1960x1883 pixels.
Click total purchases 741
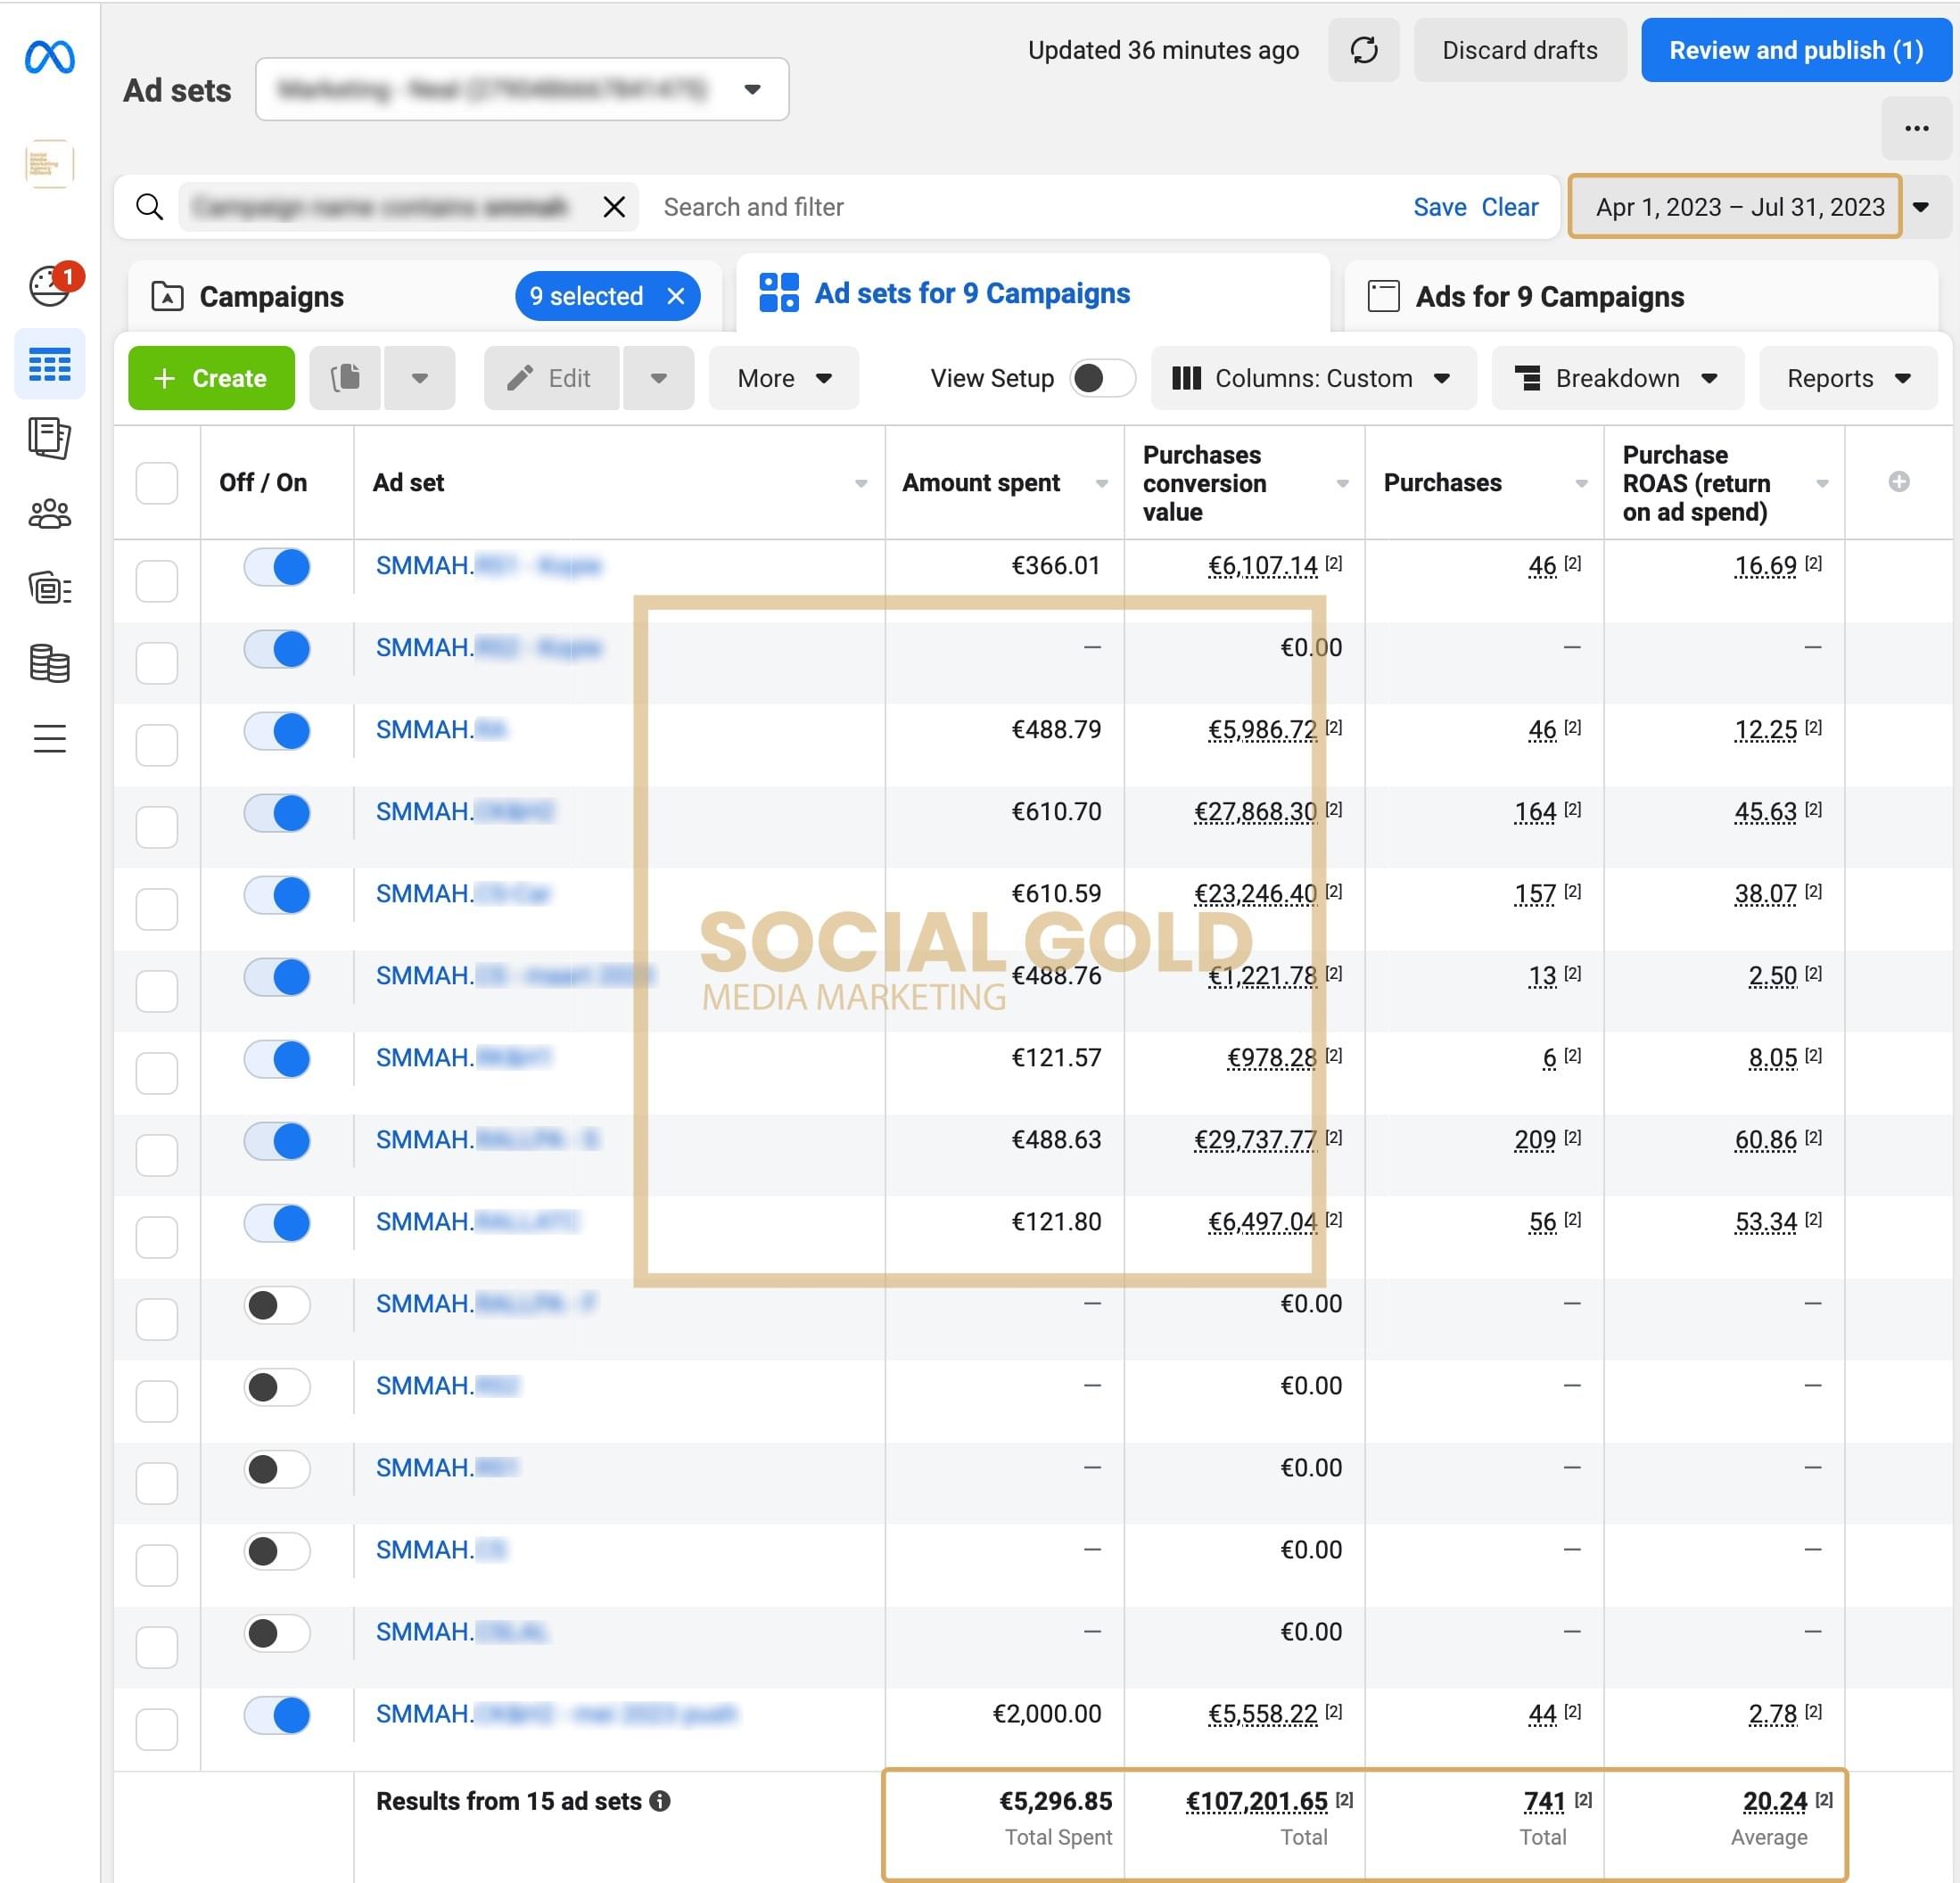tap(1544, 1801)
